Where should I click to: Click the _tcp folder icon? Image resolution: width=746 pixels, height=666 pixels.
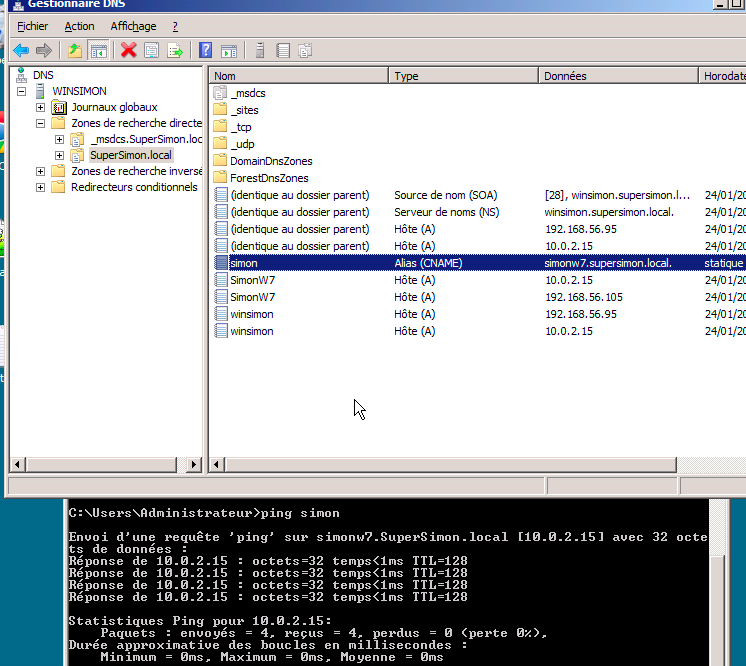pos(220,127)
